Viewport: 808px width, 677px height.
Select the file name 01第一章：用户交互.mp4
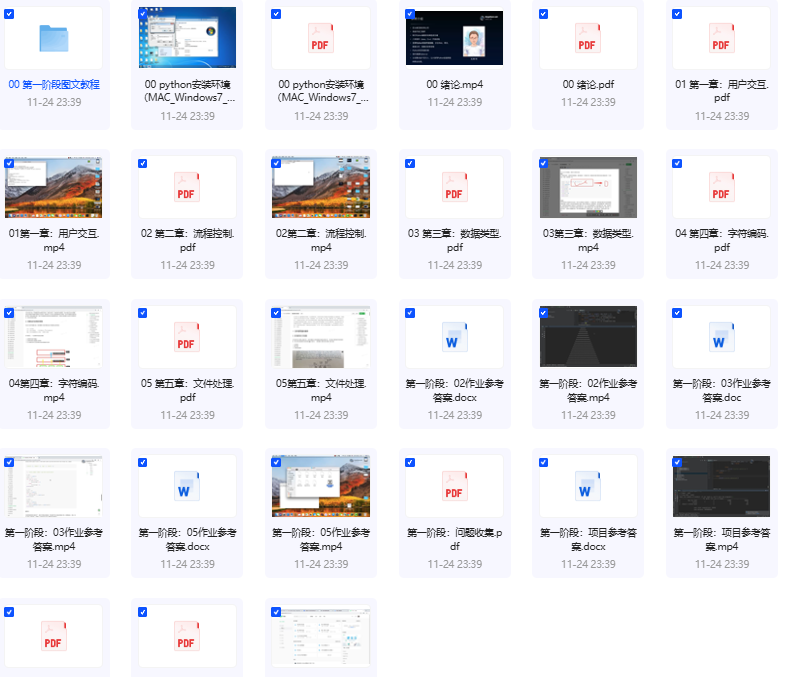pyautogui.click(x=54, y=240)
